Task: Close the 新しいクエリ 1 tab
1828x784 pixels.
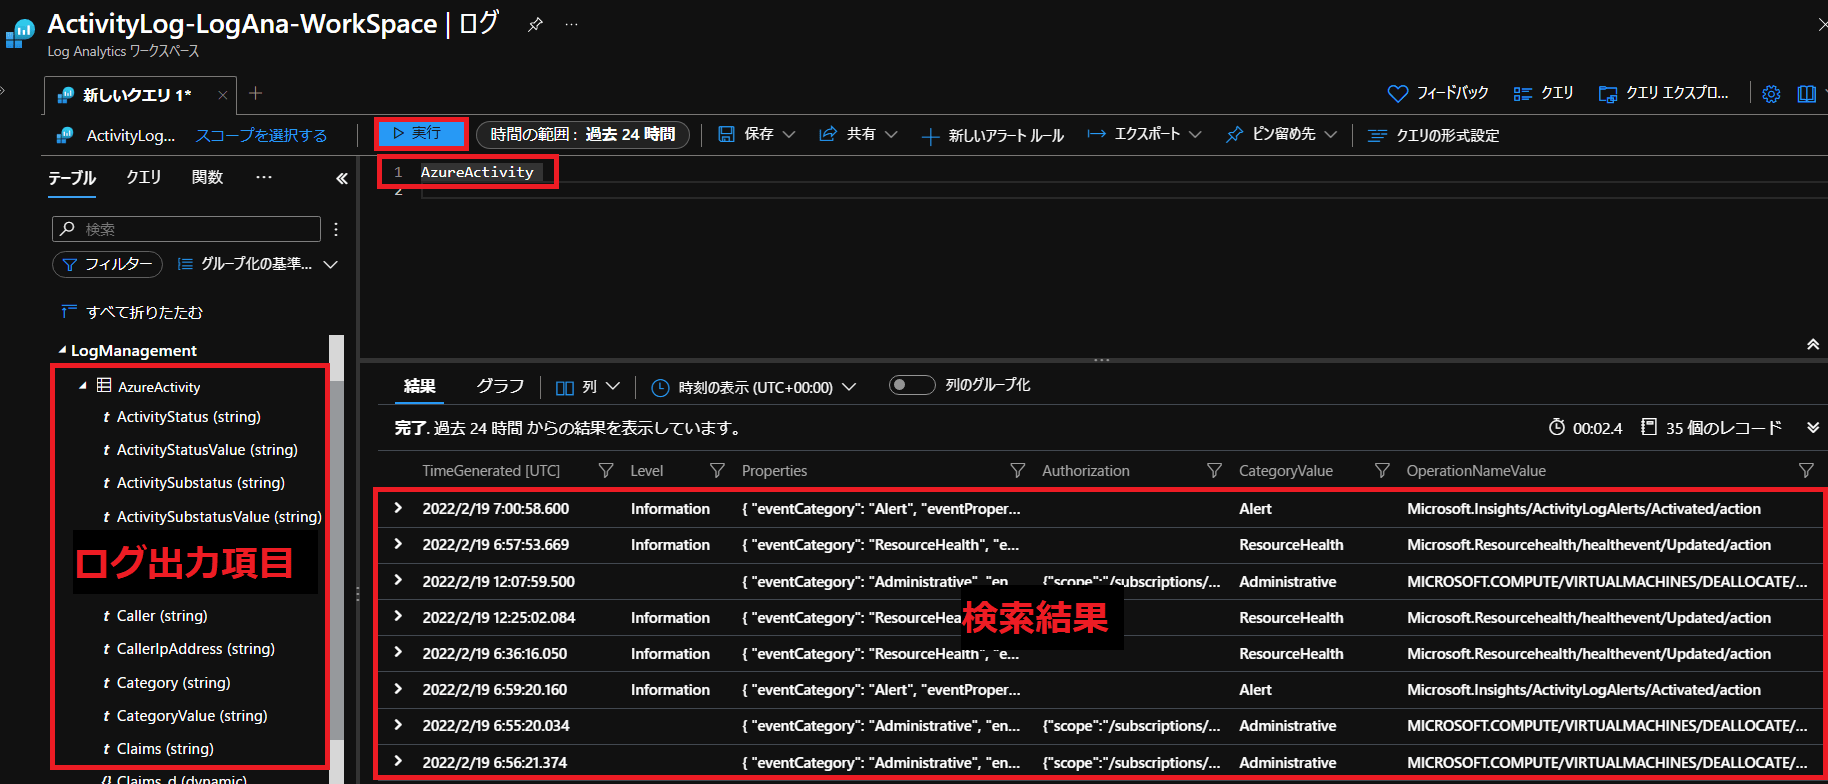Action: coord(222,95)
